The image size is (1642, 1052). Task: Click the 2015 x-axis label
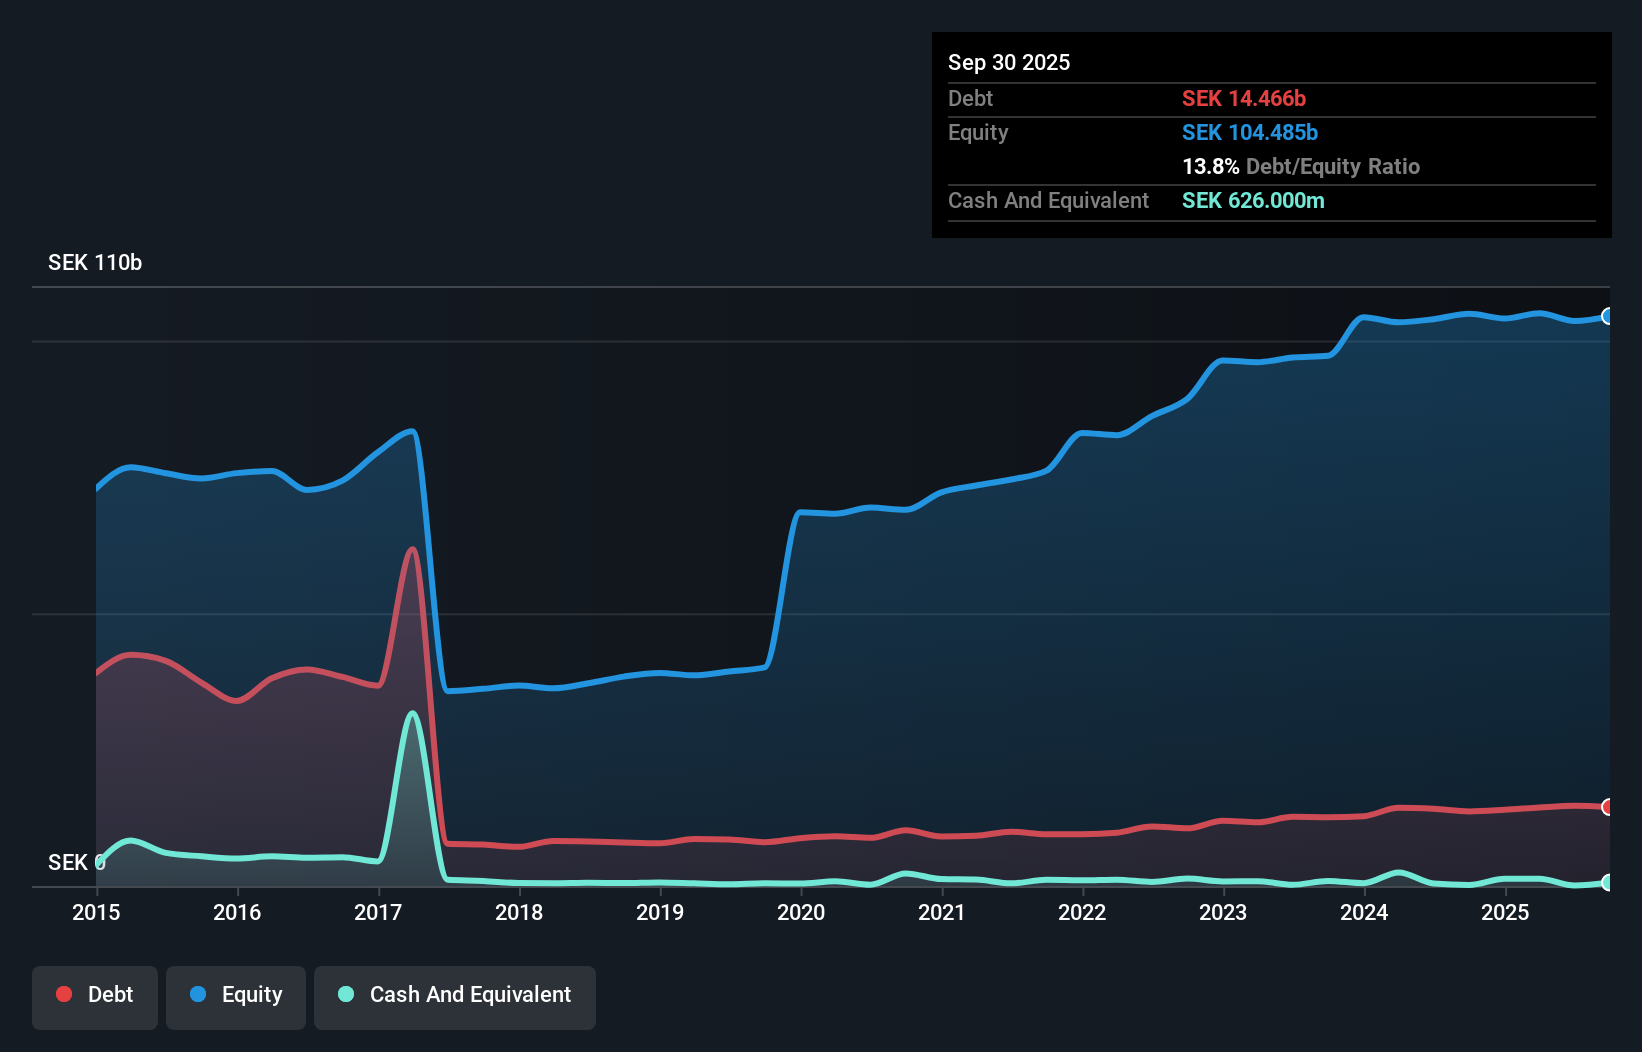(96, 912)
